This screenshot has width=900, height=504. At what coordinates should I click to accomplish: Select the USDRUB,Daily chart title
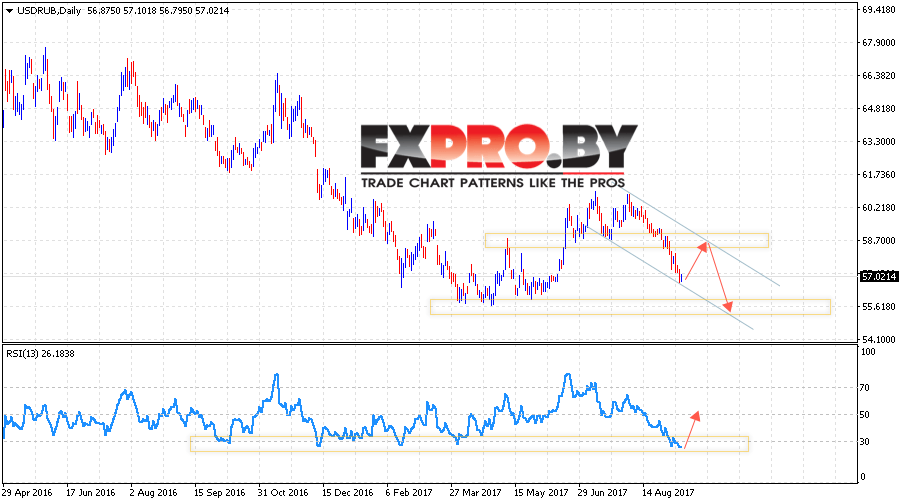point(49,10)
